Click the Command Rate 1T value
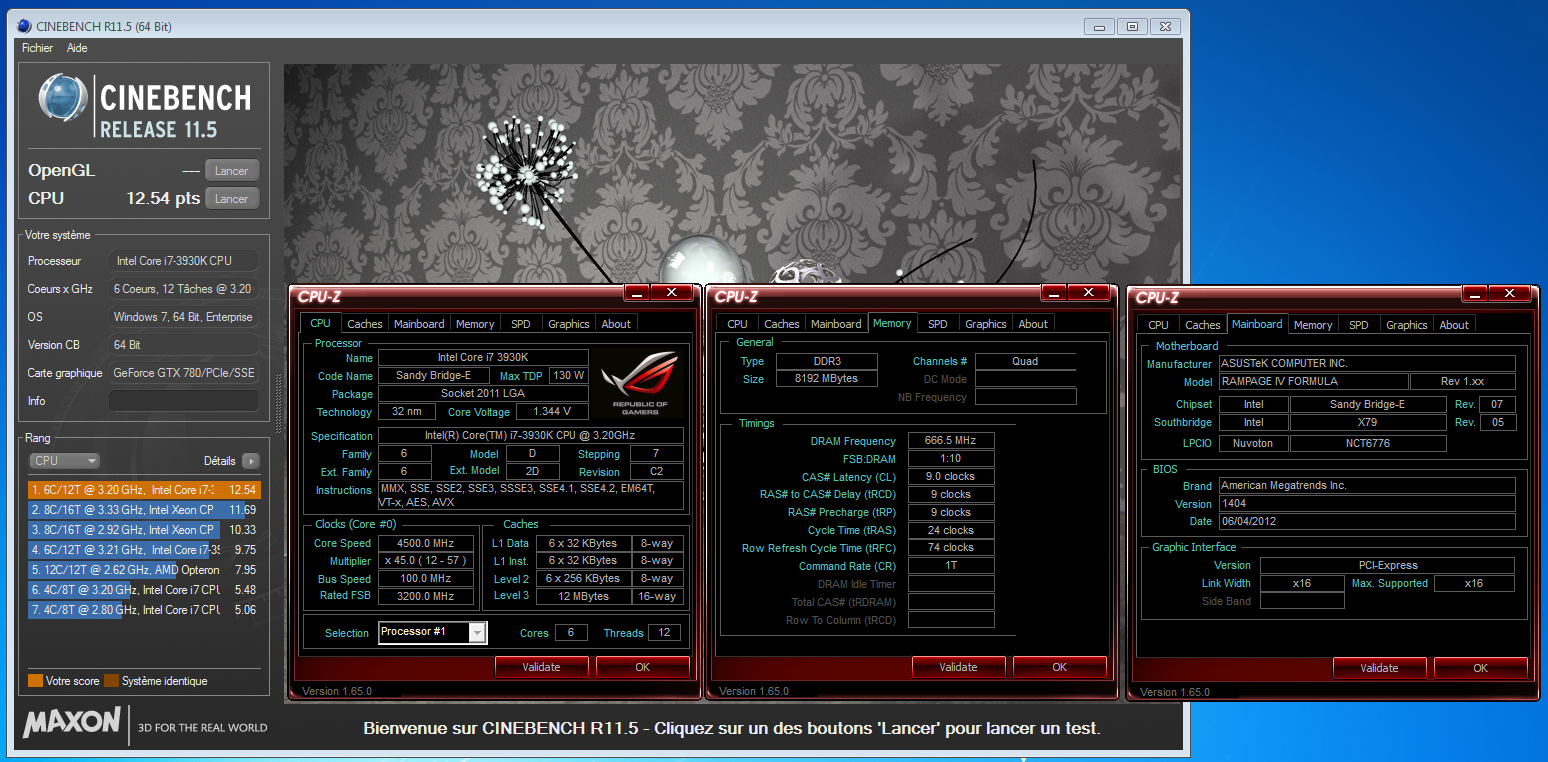Viewport: 1548px width, 762px height. 951,566
